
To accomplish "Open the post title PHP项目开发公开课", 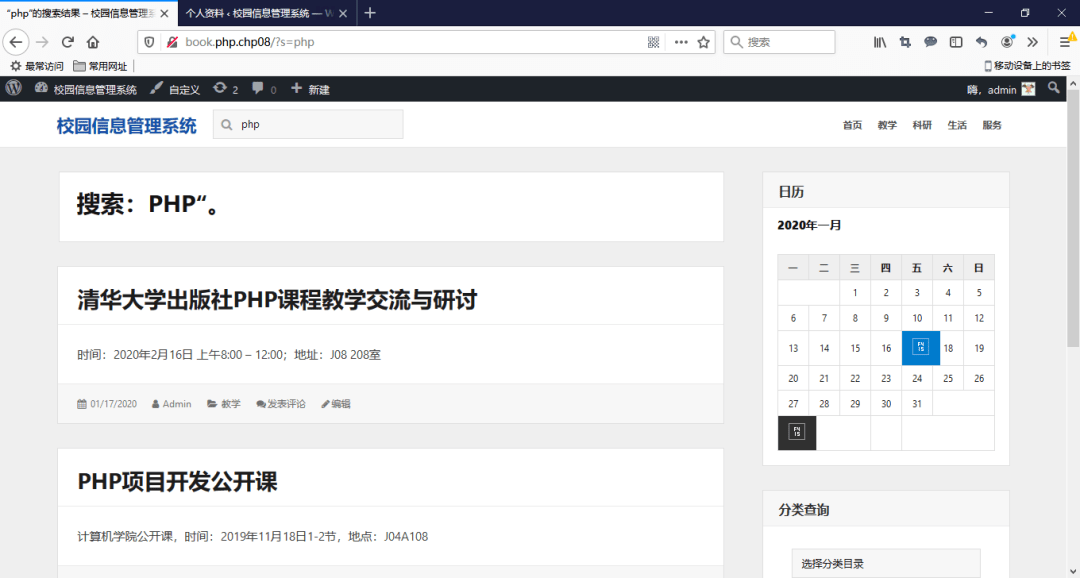I will 180,478.
